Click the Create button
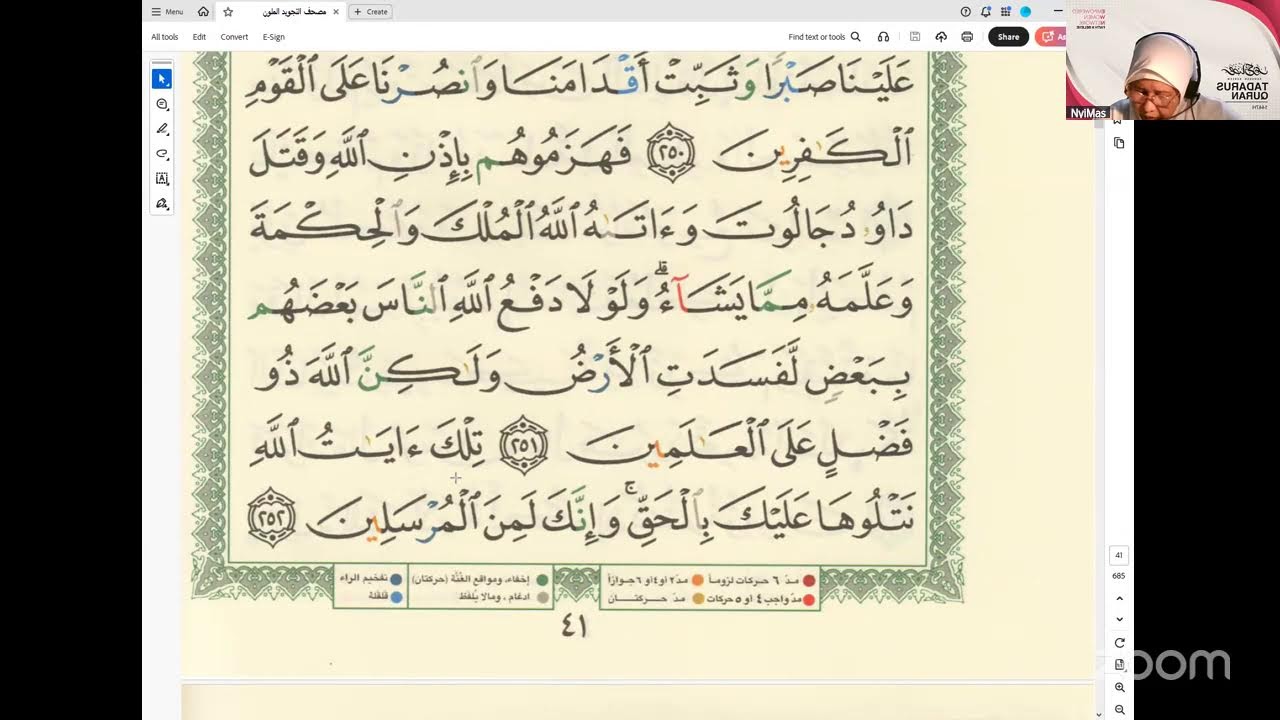 pyautogui.click(x=371, y=12)
